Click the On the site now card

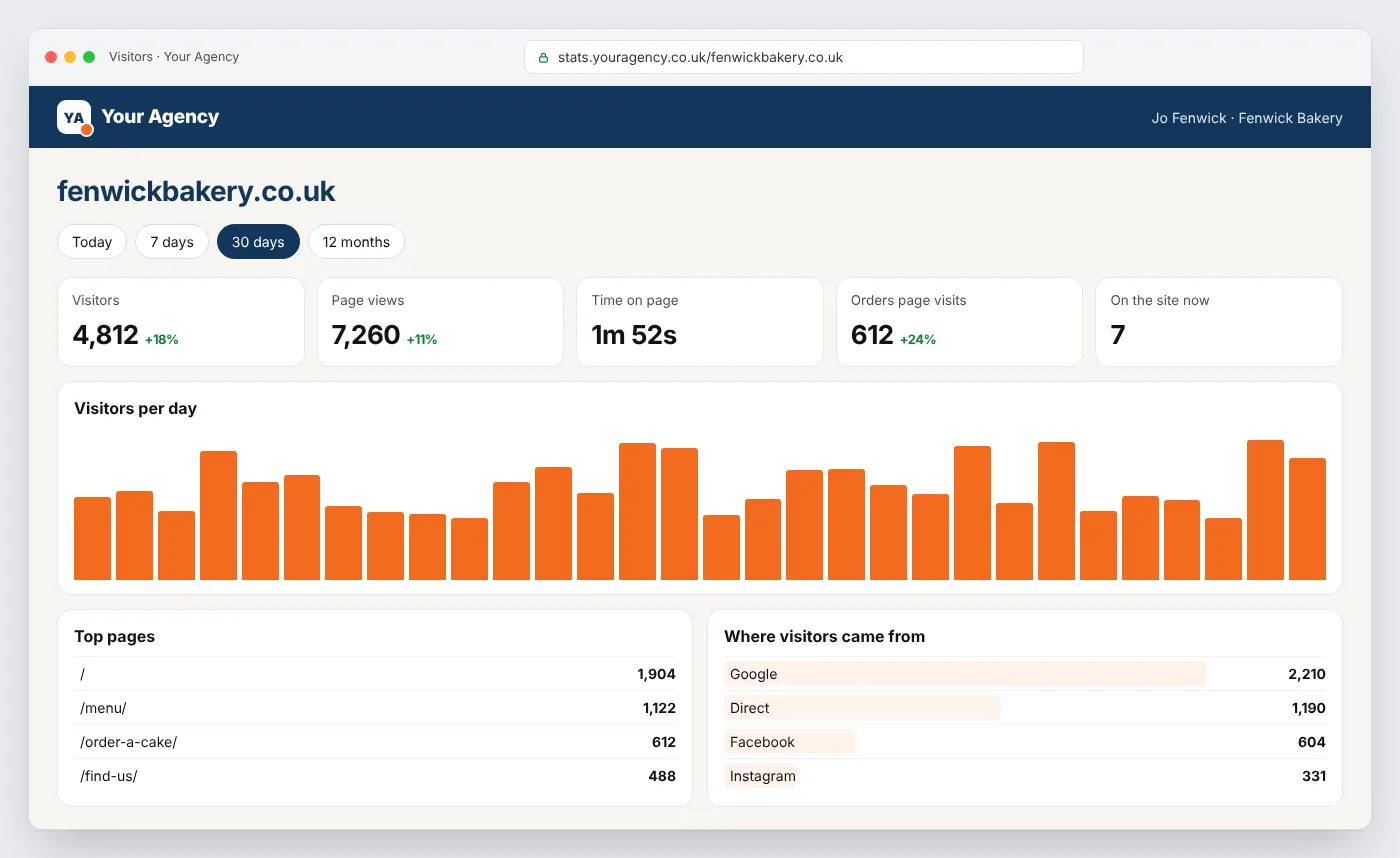[x=1219, y=322]
